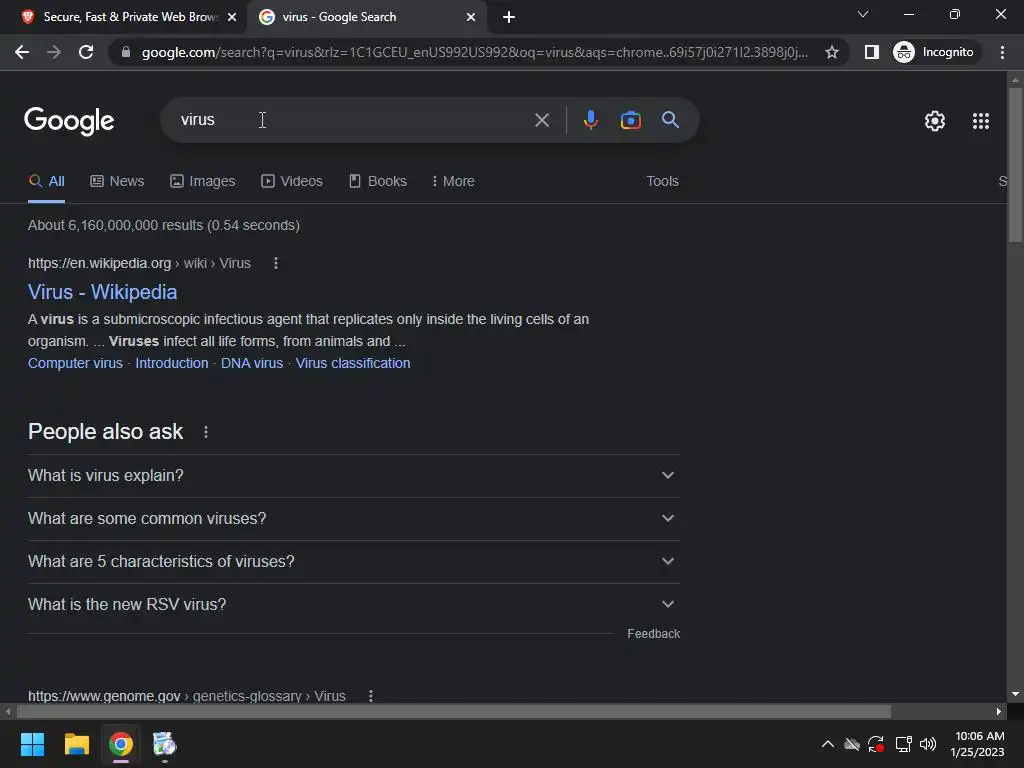This screenshot has height=768, width=1024.
Task: Click the vertical scrollbar thumb
Action: click(1015, 165)
